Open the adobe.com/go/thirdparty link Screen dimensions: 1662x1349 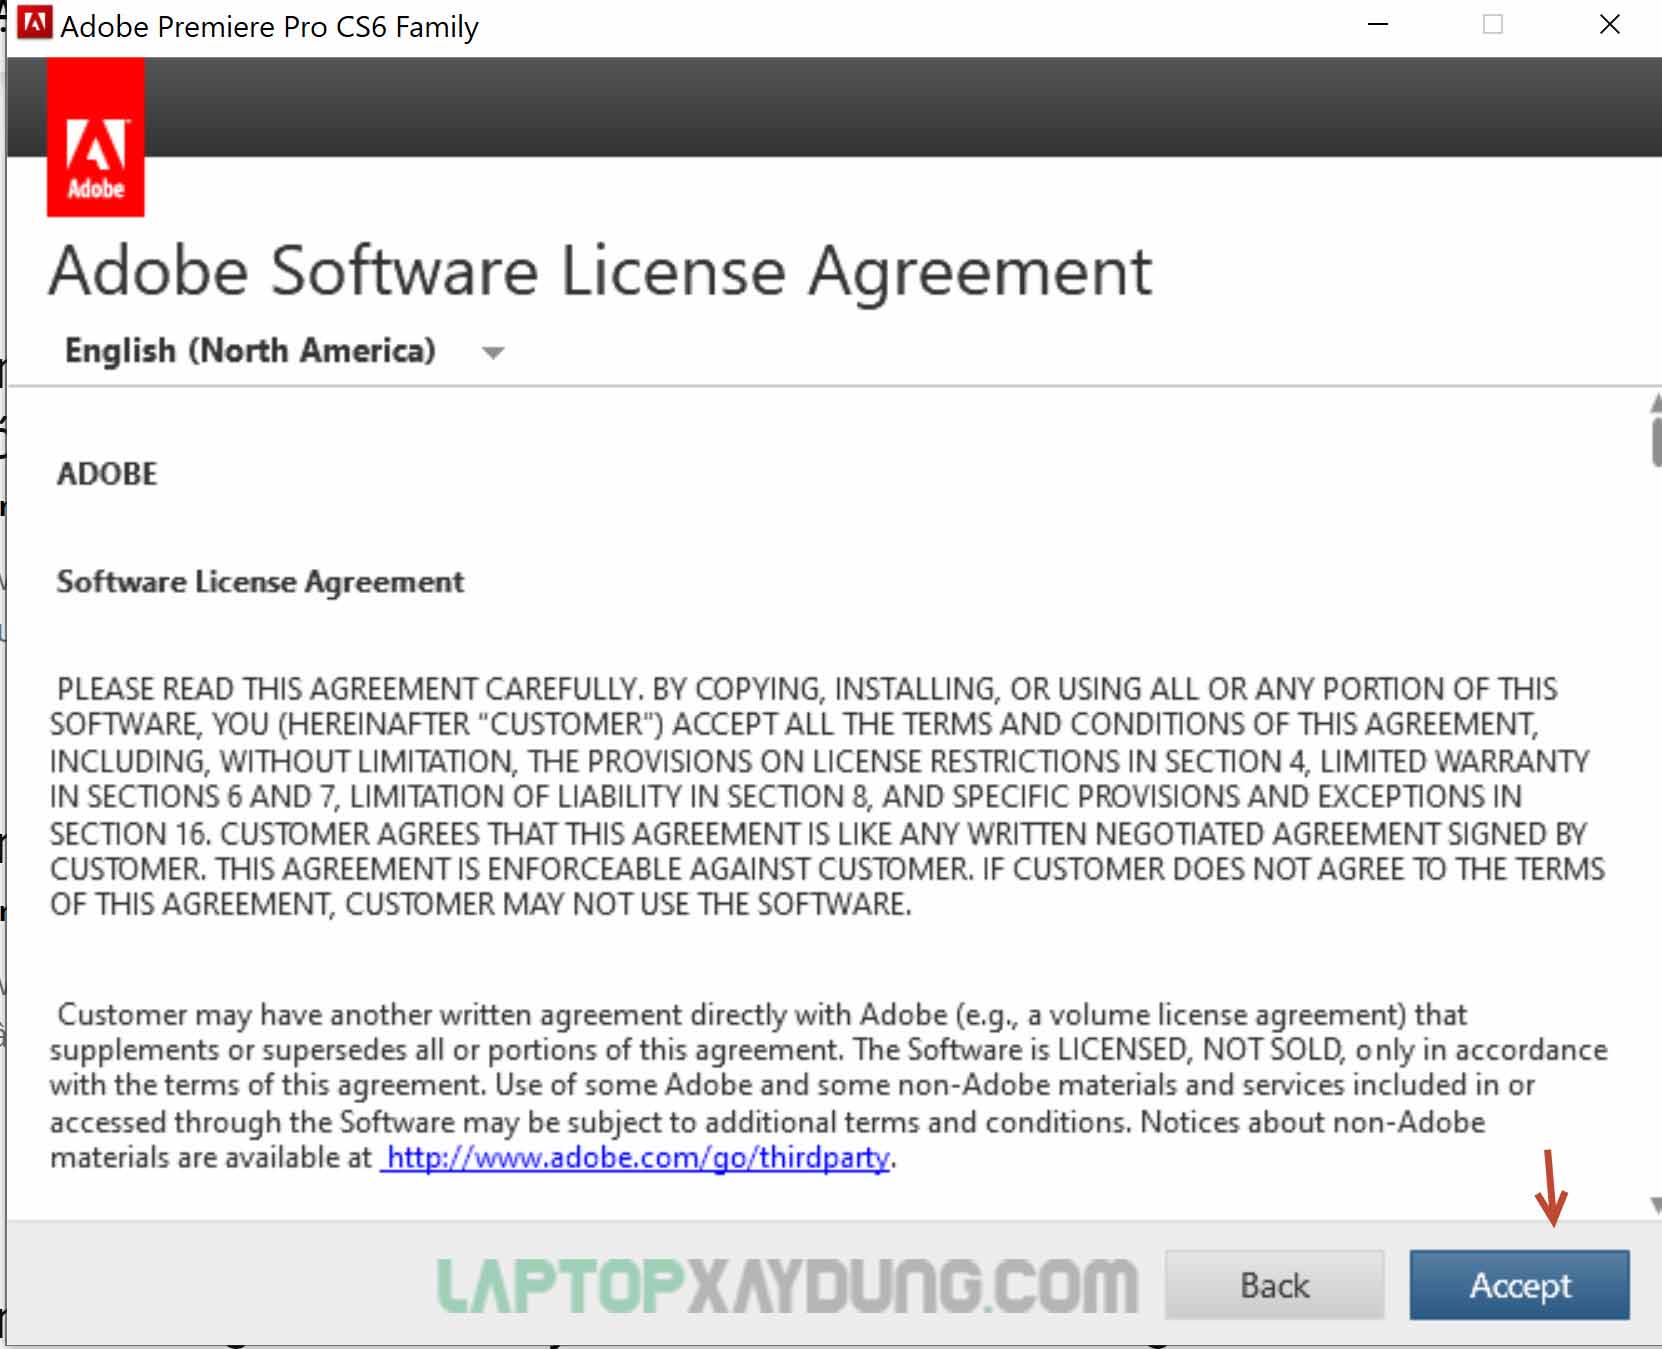636,1157
